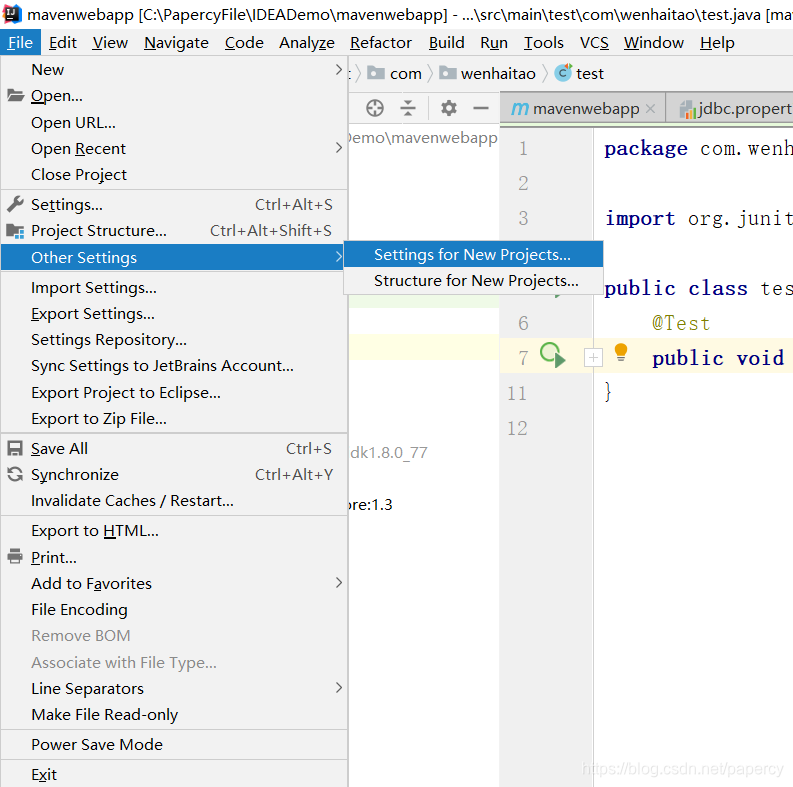Open the Build menu

coord(446,43)
